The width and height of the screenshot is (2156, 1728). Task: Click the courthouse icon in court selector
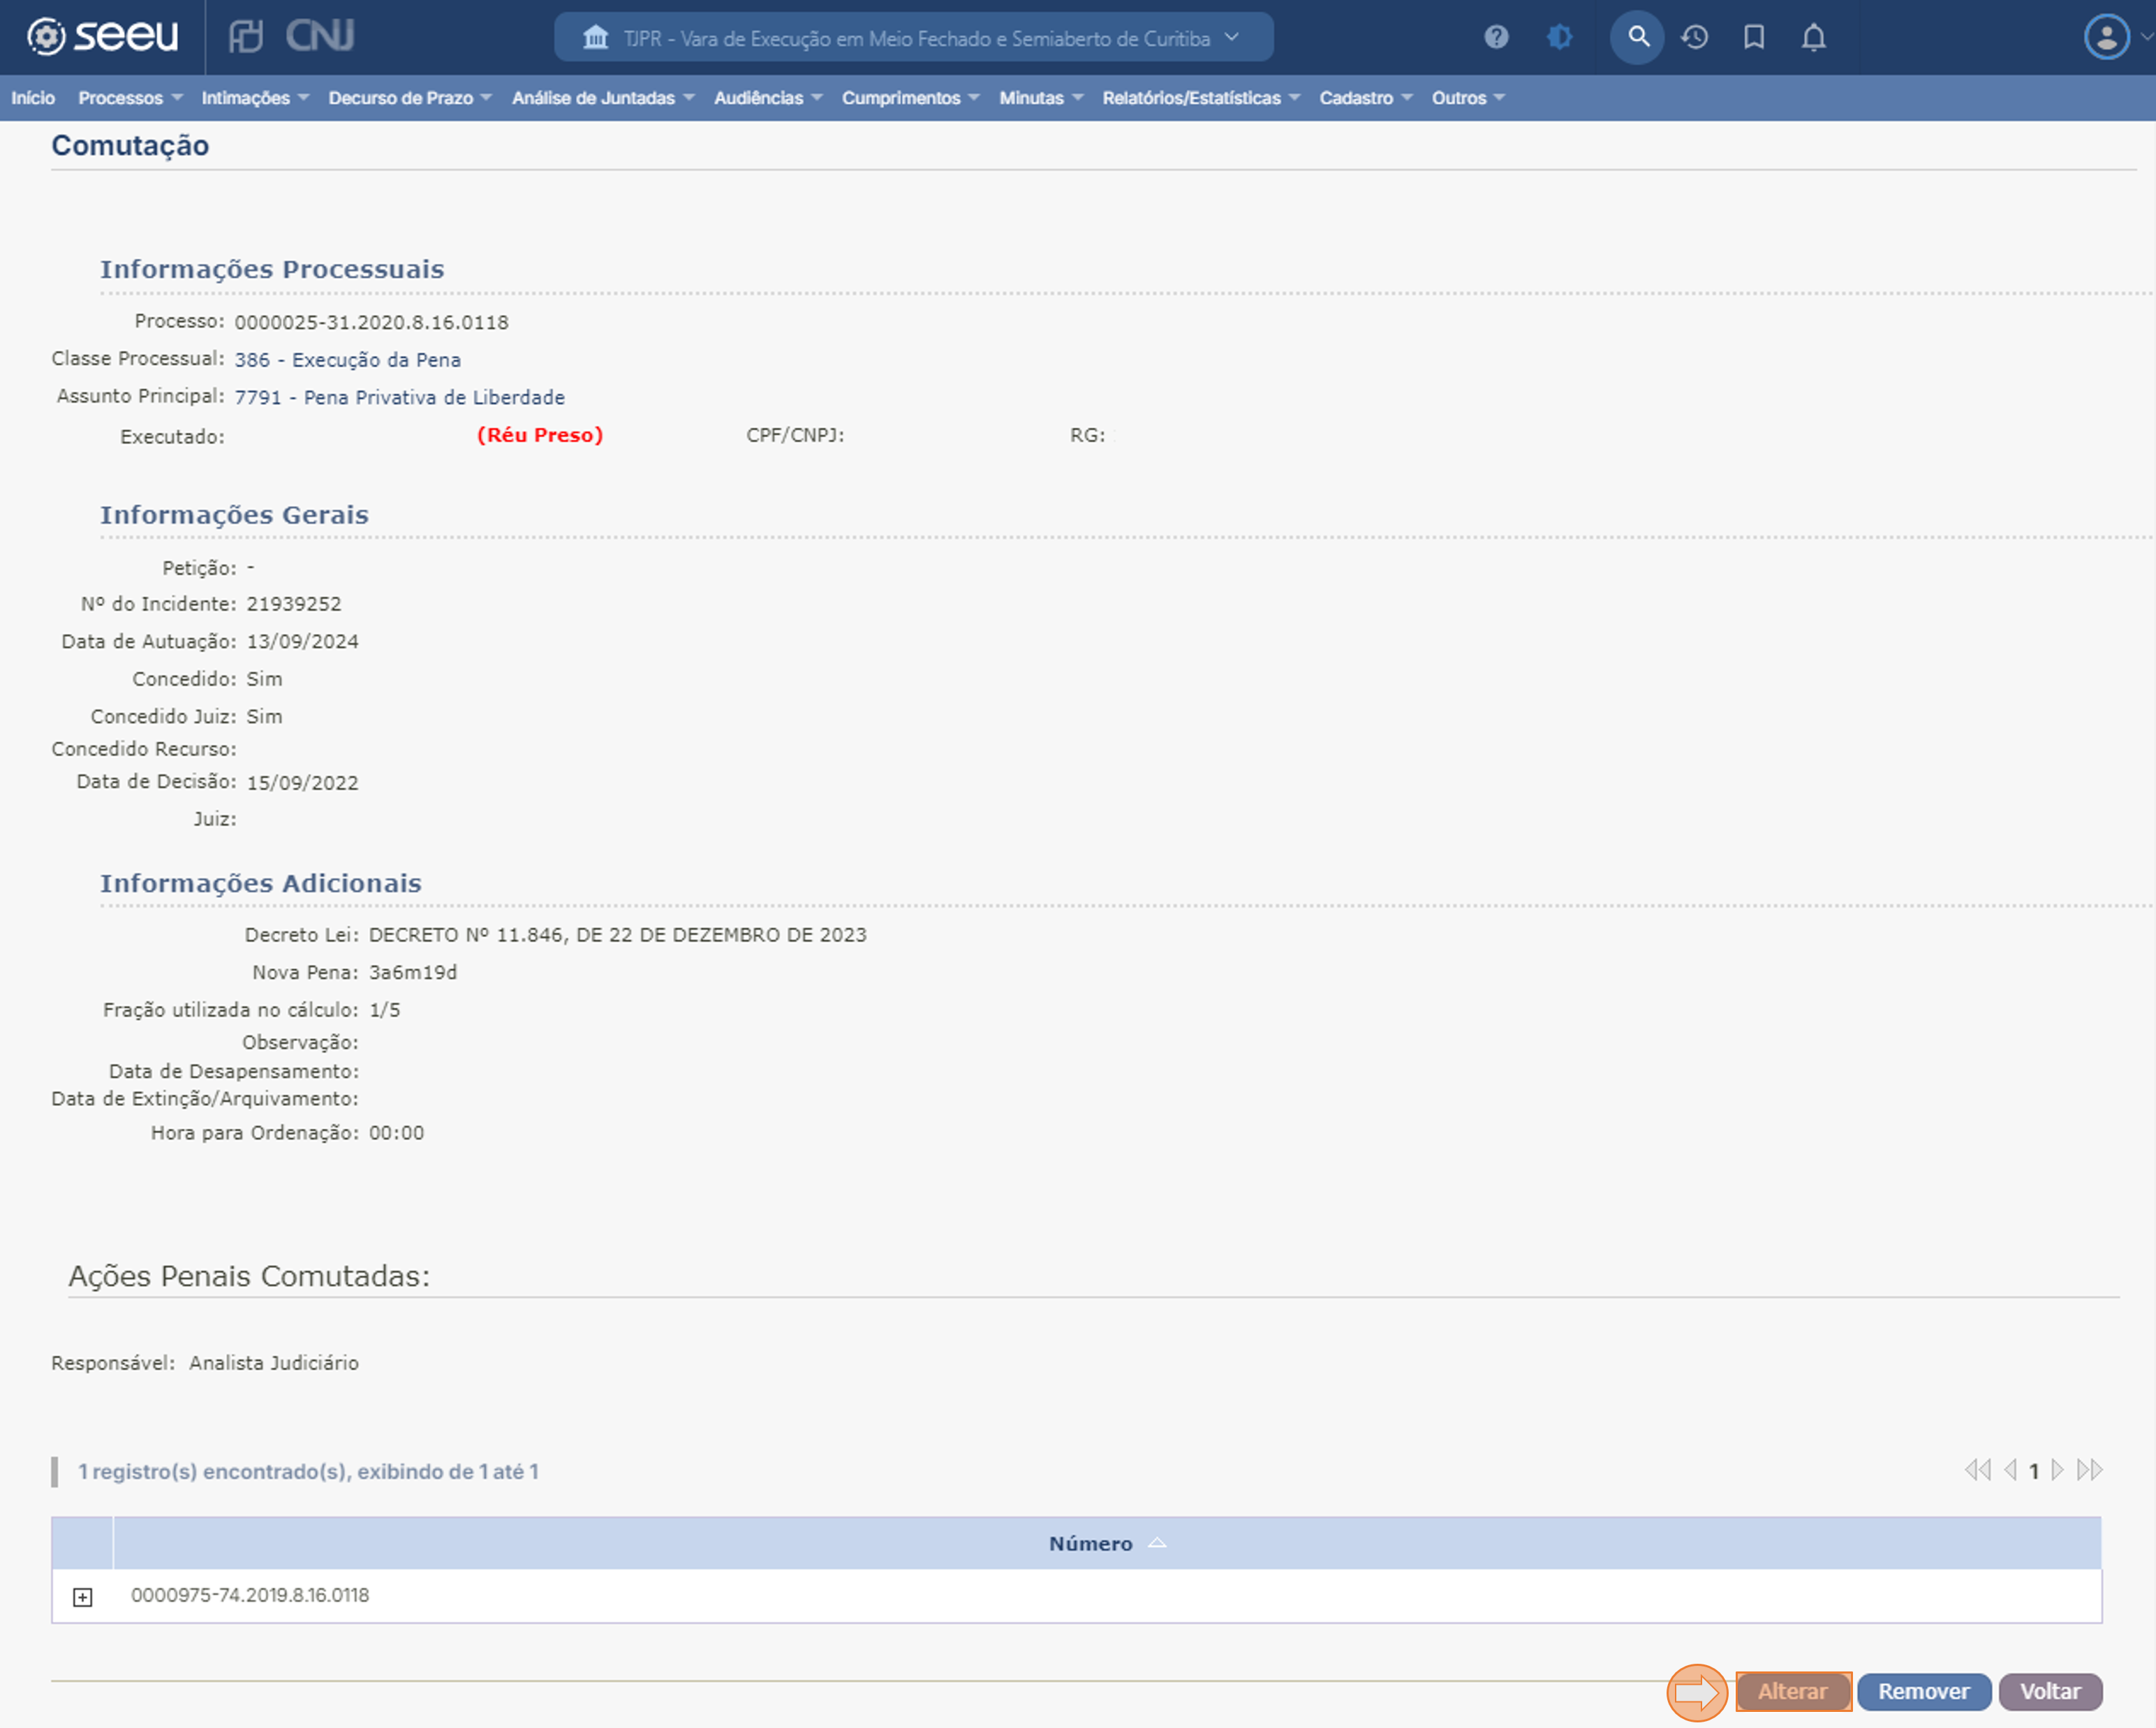click(596, 37)
